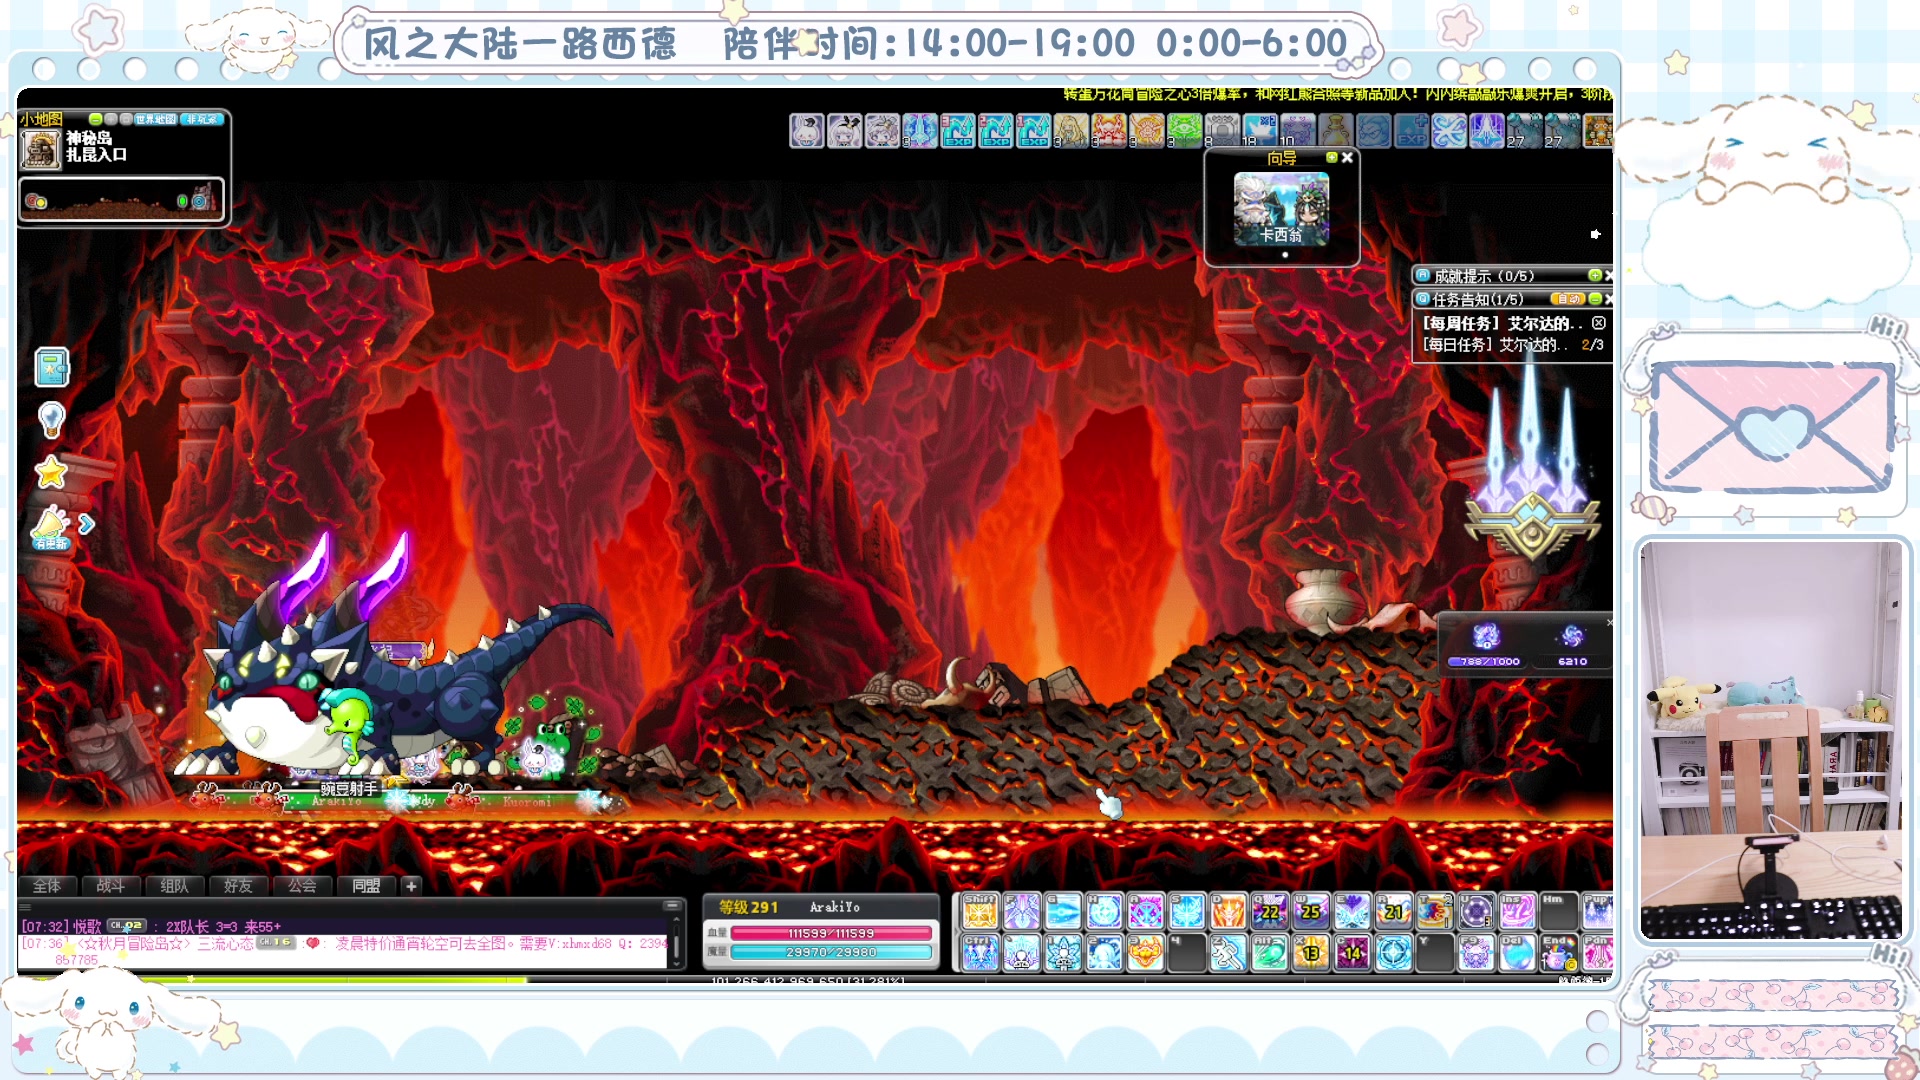This screenshot has width=1920, height=1080.
Task: Click the 等级 291 level display
Action: click(748, 907)
